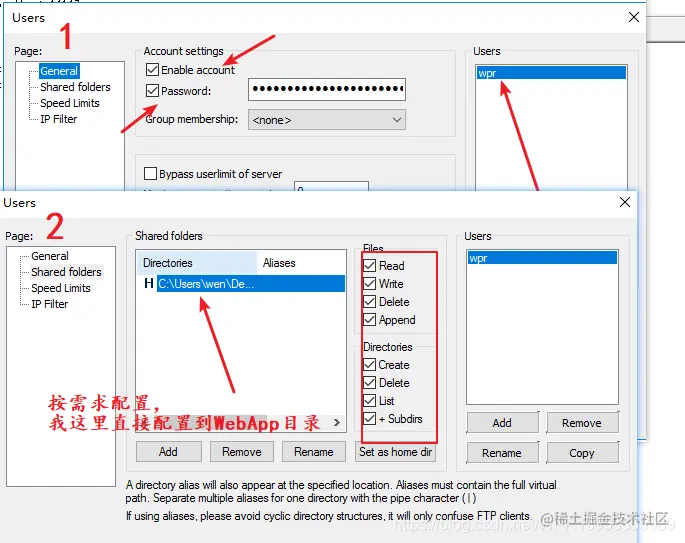Click Set as home dir button

point(395,452)
